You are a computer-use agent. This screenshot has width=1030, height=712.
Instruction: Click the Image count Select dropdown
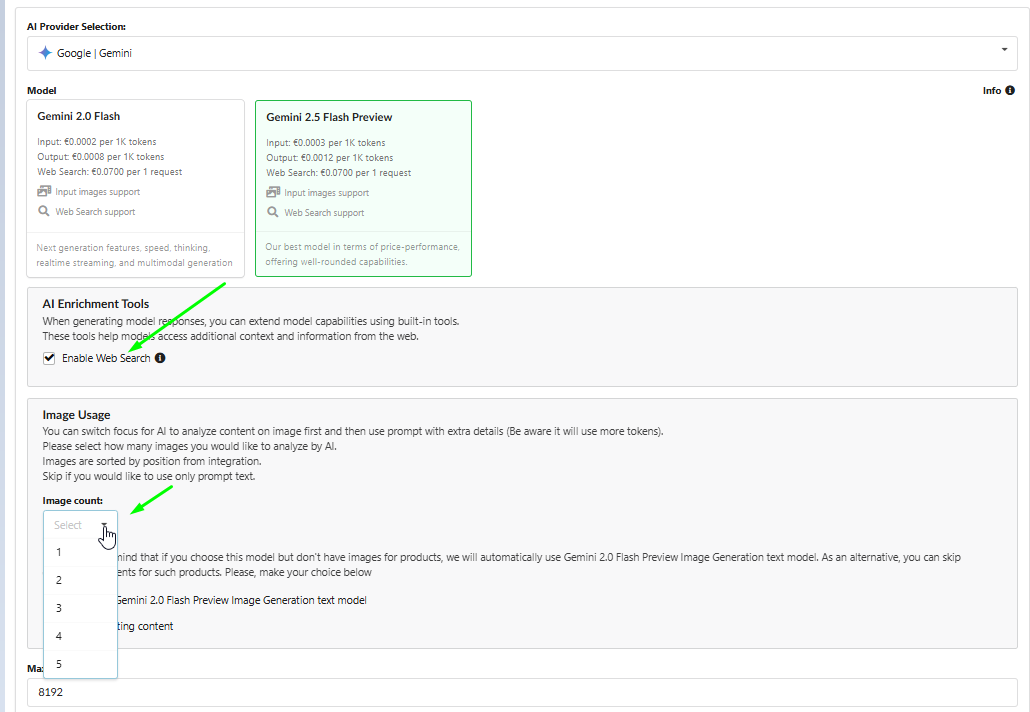tap(80, 525)
